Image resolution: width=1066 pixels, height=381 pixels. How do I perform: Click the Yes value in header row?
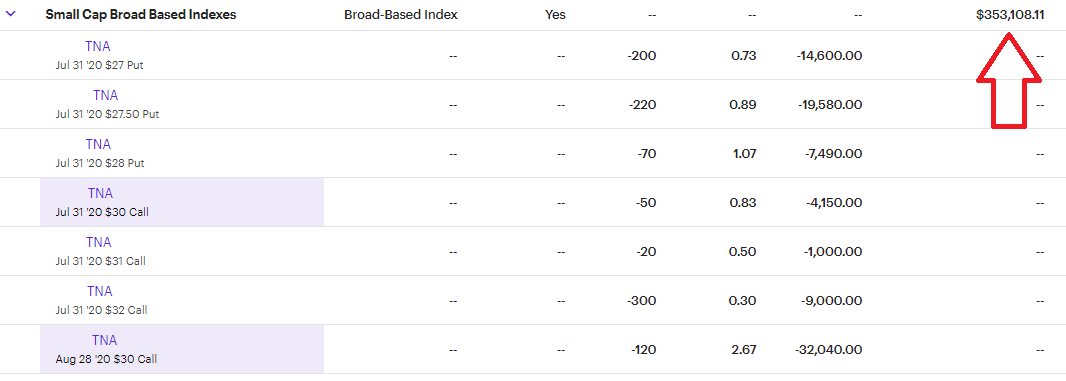pyautogui.click(x=555, y=15)
